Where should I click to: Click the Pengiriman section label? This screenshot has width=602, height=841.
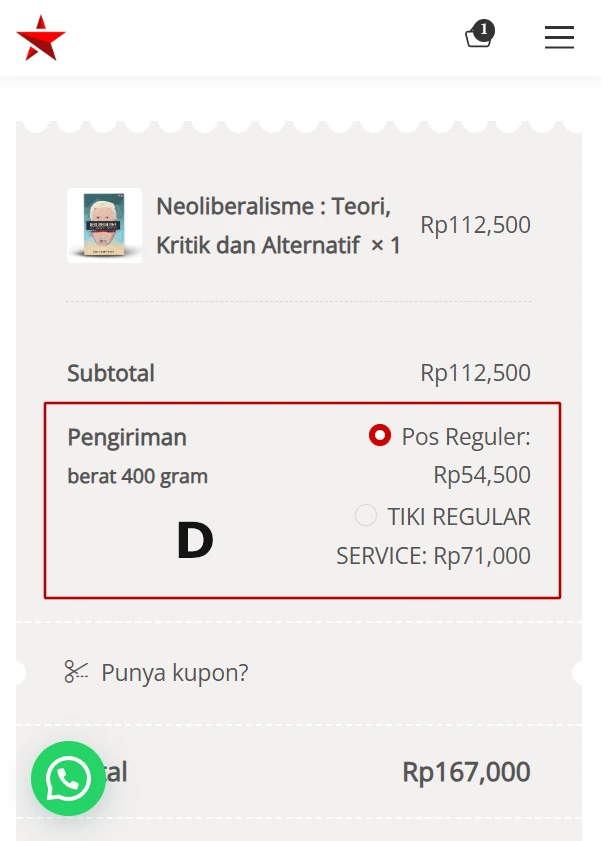[x=126, y=437]
